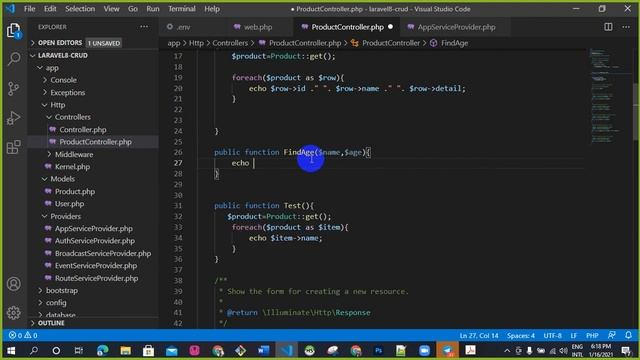Viewport: 640px width, 360px height.
Task: Expand the Console folder
Action: (x=93, y=80)
